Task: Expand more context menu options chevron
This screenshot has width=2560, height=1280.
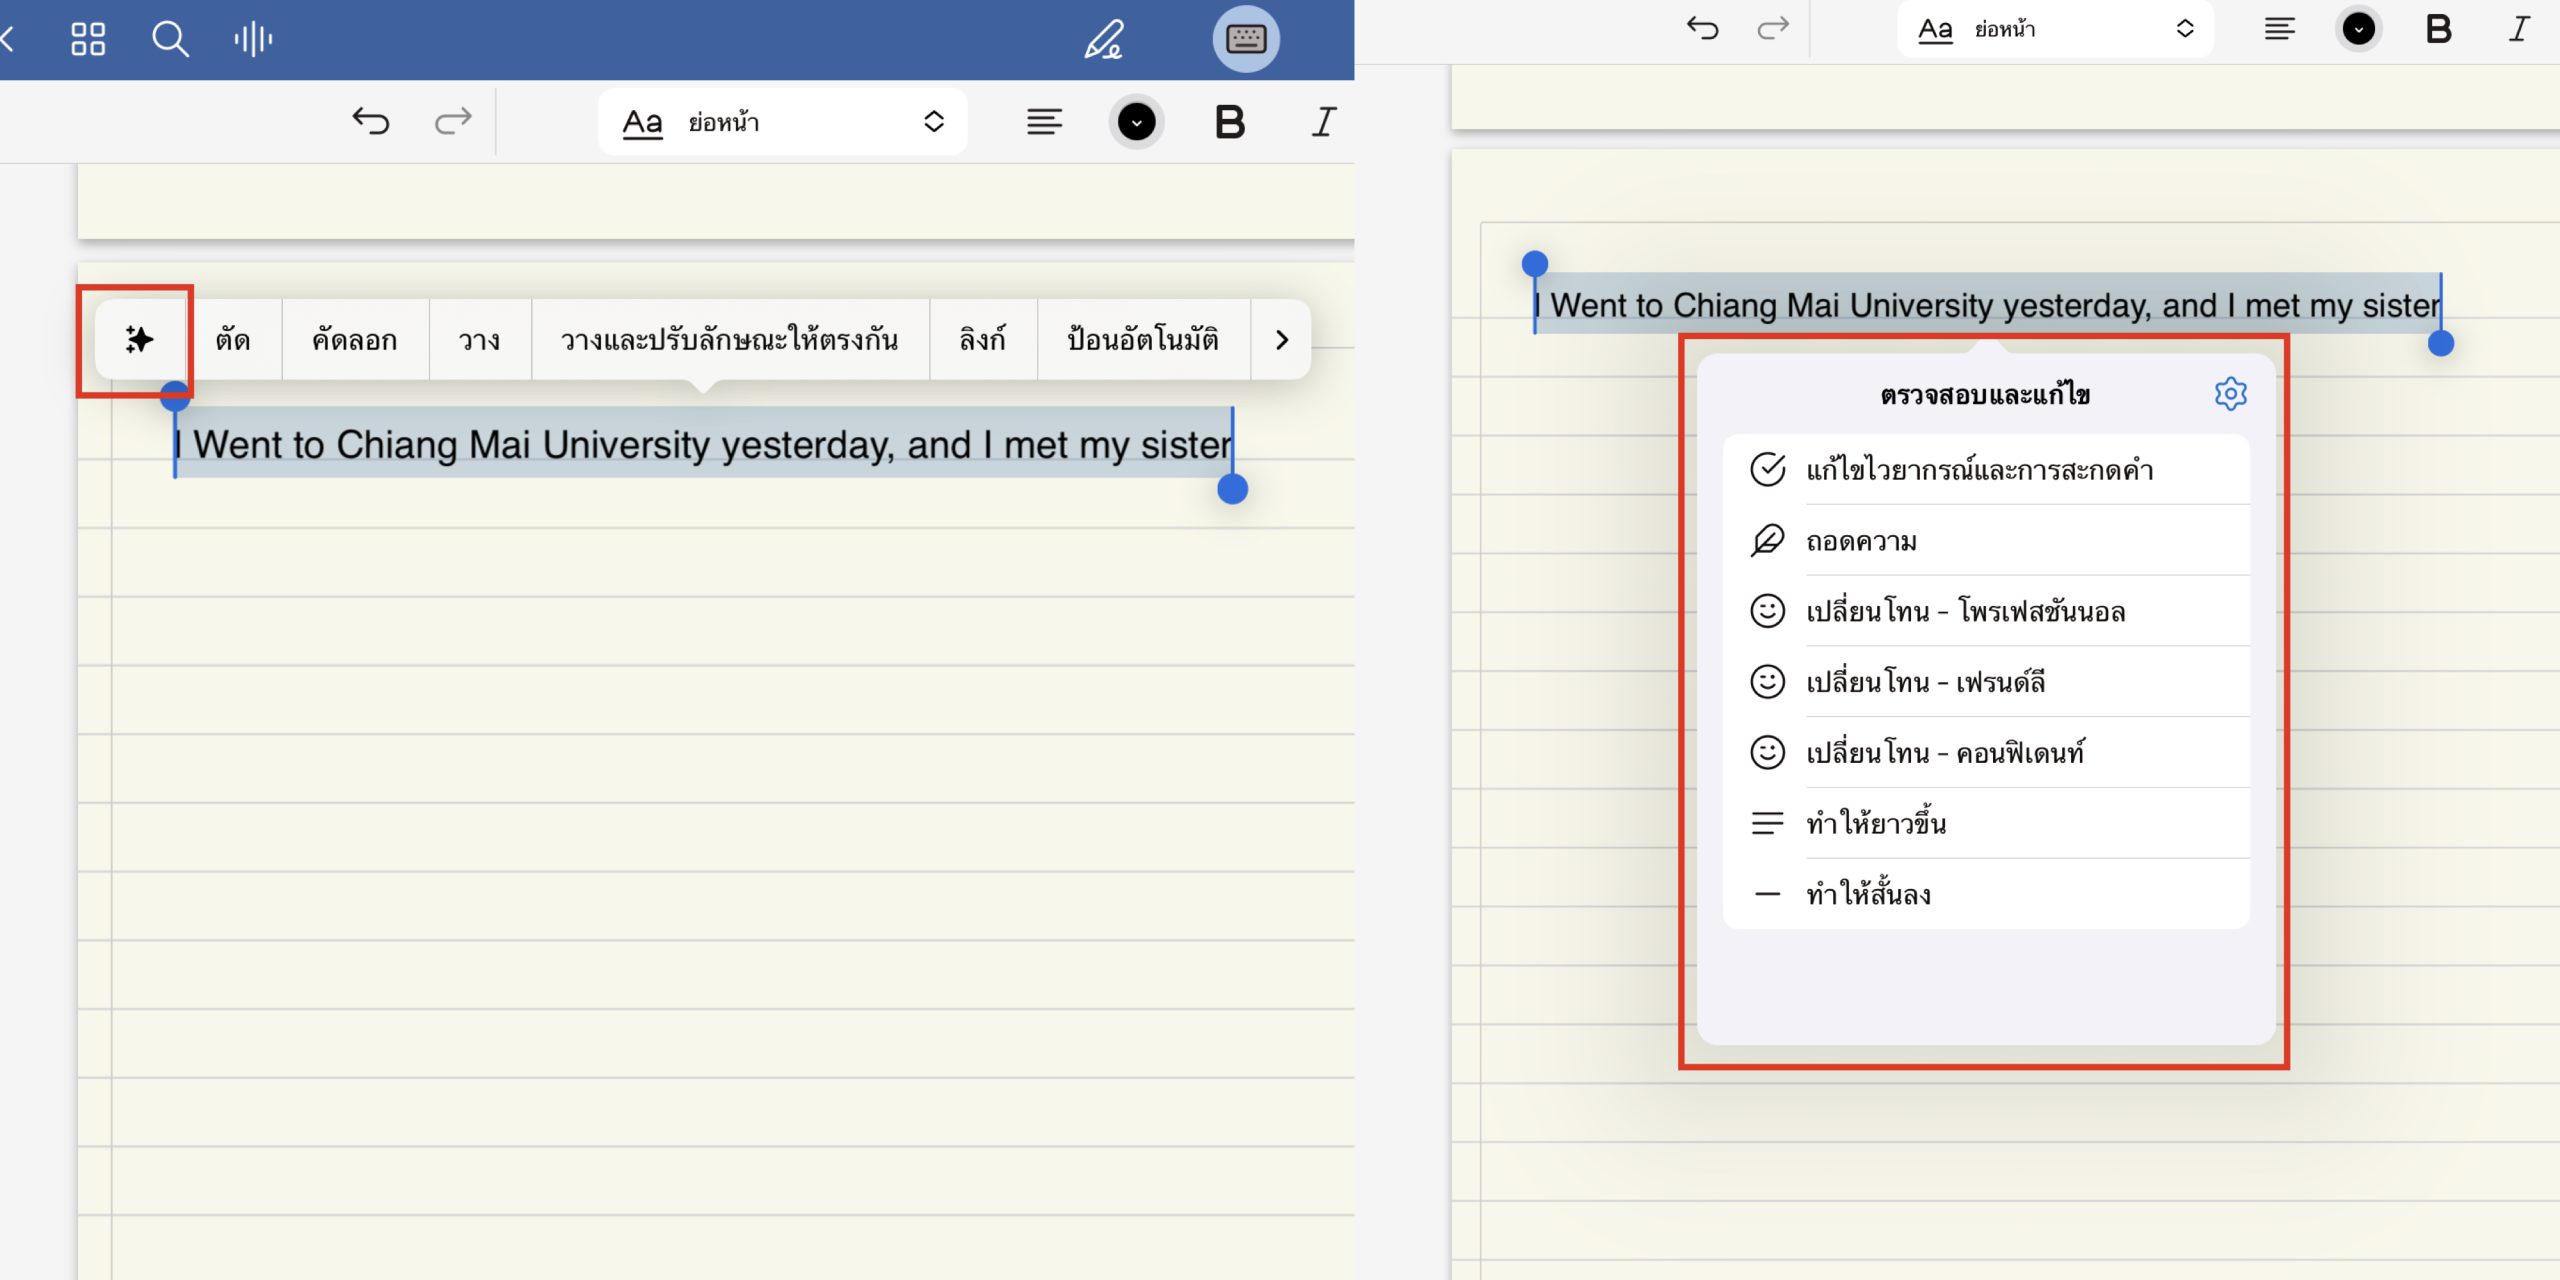Action: (1282, 340)
